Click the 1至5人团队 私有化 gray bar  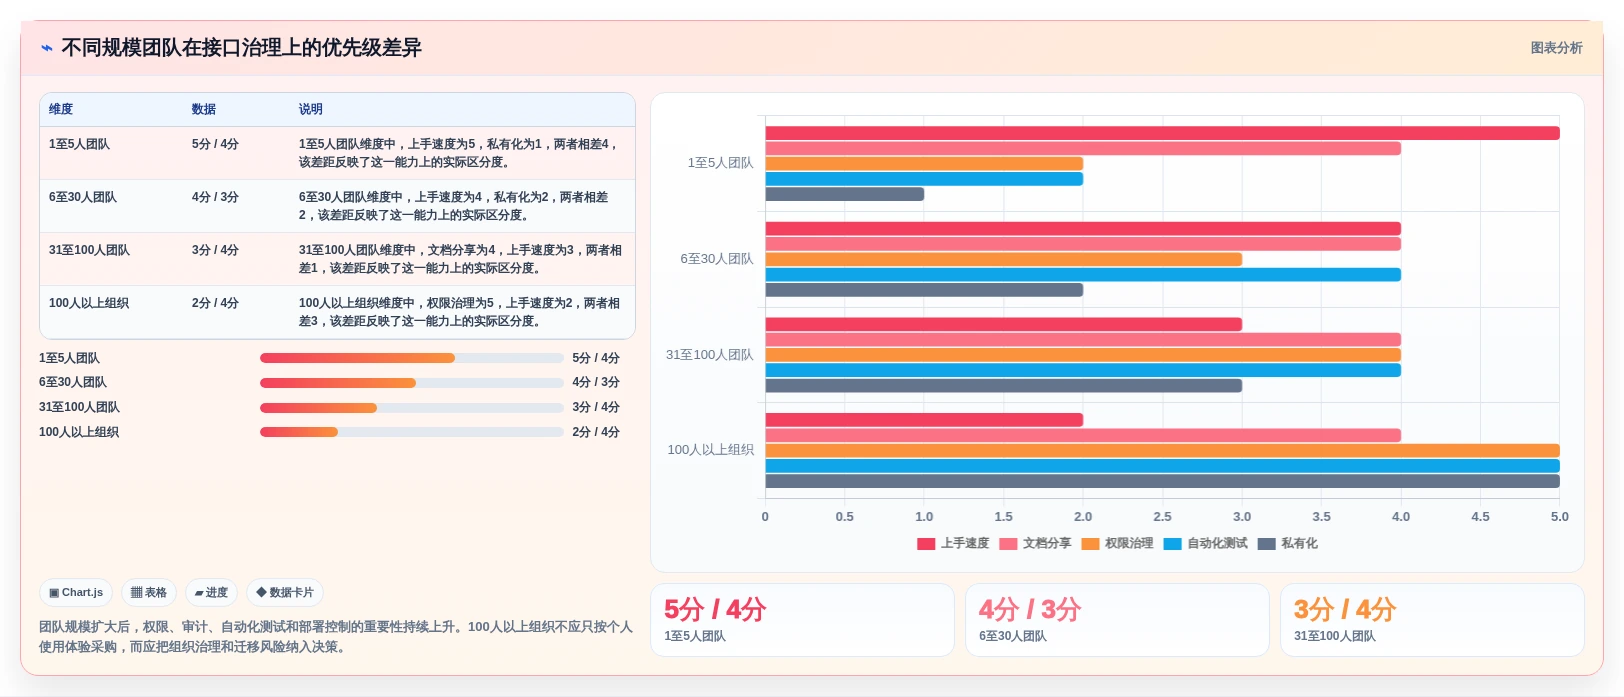tap(845, 195)
